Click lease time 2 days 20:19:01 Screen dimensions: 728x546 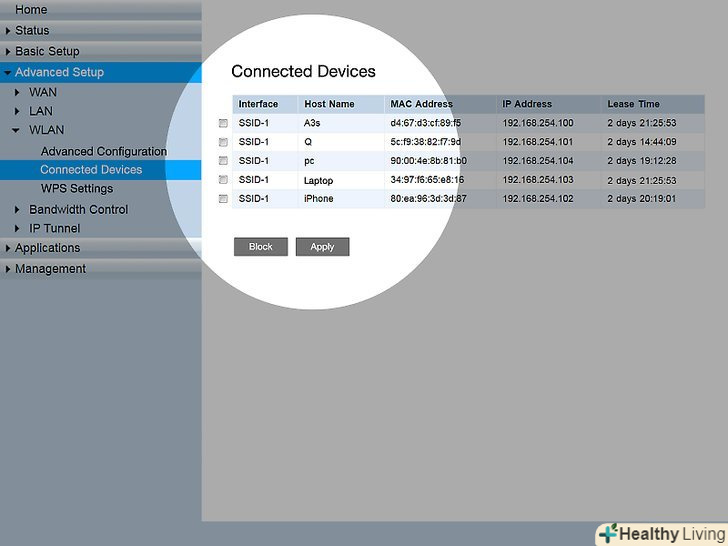coord(642,199)
